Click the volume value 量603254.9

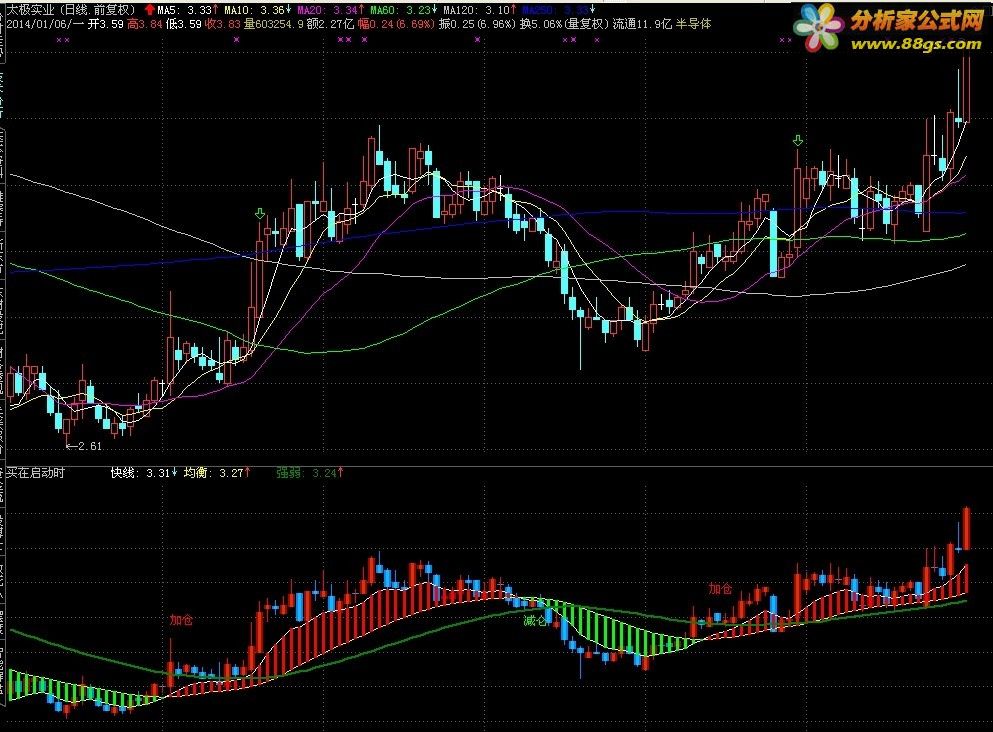pyautogui.click(x=274, y=24)
